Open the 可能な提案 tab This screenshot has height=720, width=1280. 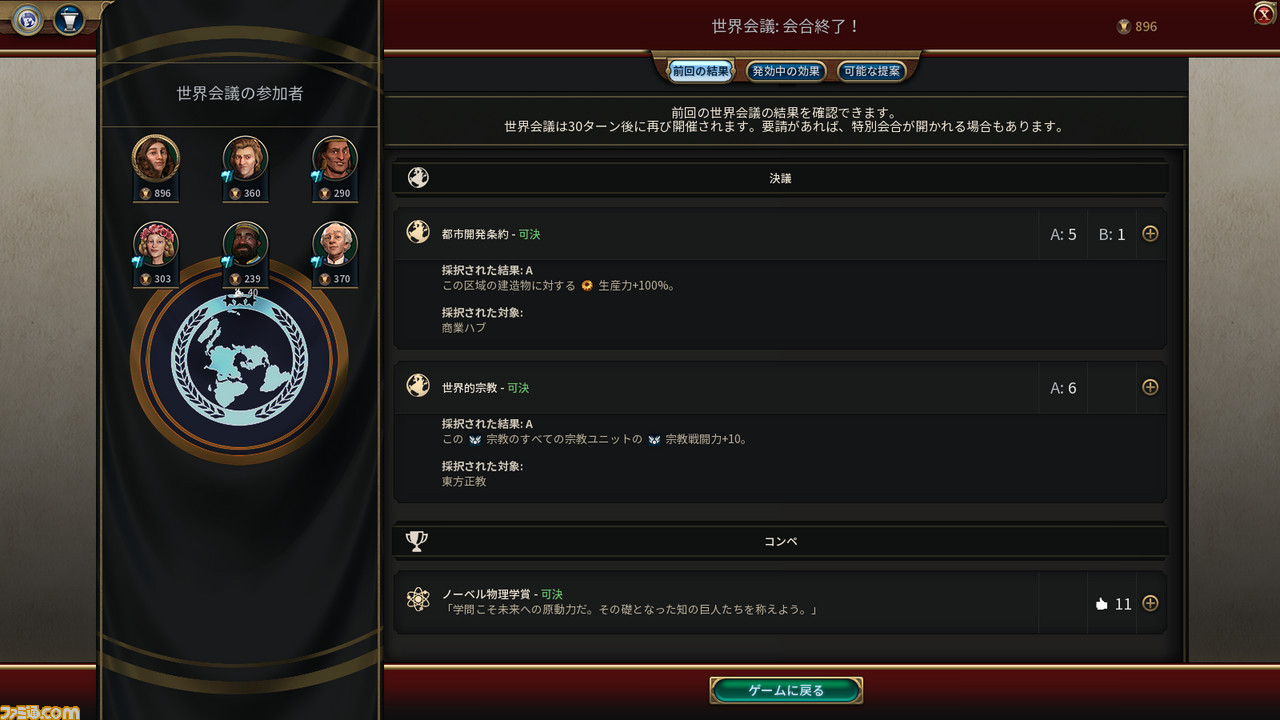(x=872, y=71)
